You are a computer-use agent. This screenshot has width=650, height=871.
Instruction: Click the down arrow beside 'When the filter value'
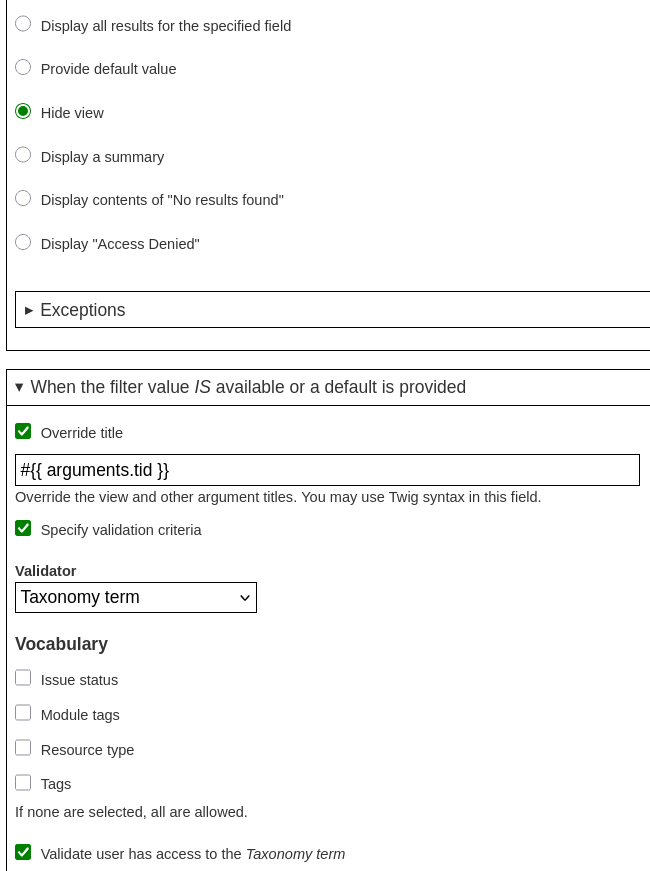pyautogui.click(x=19, y=387)
